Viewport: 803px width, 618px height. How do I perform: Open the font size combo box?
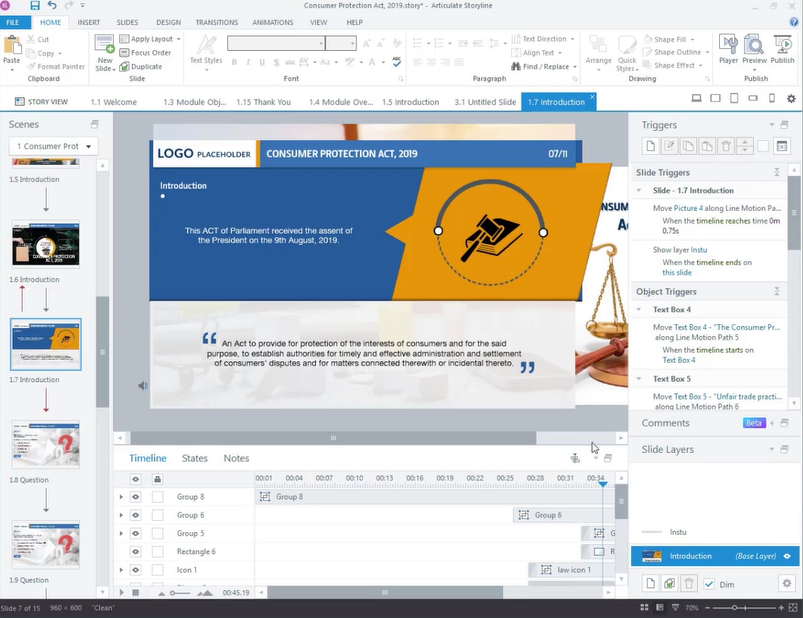[341, 43]
